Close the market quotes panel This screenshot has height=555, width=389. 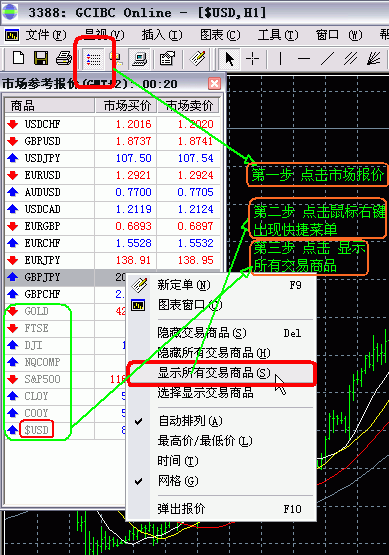click(x=214, y=84)
